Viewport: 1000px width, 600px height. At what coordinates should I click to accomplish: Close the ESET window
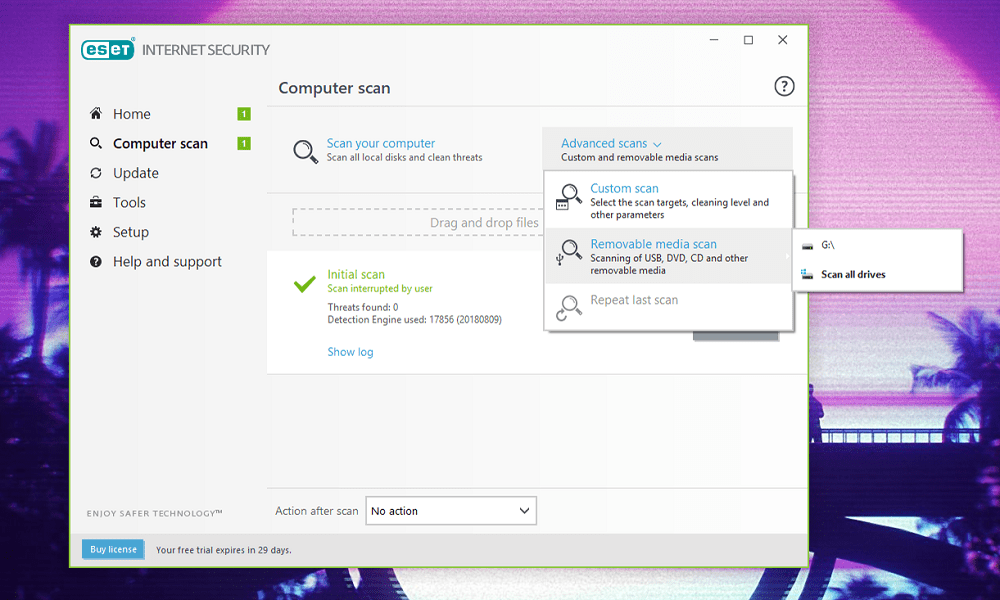click(x=783, y=40)
